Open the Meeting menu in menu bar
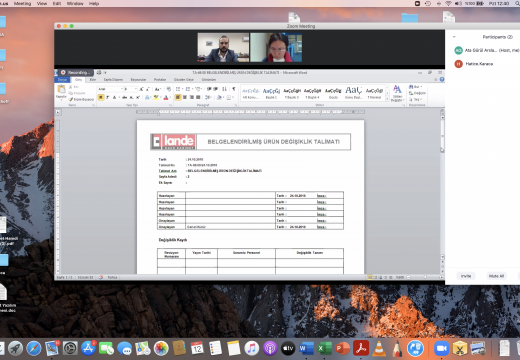The width and height of the screenshot is (520, 360). (22, 3)
